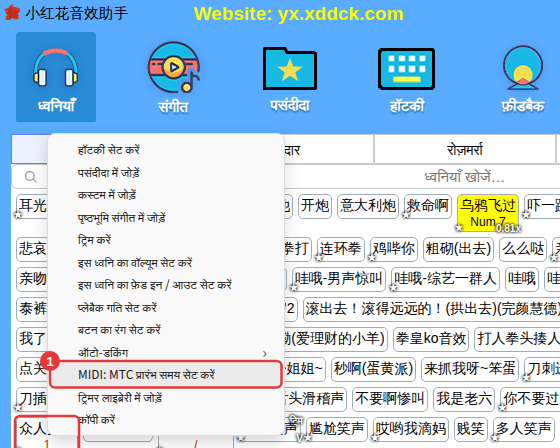Viewport: 560px width, 448px height.
Task: Open the हॉटकी keyboard section
Action: click(406, 79)
